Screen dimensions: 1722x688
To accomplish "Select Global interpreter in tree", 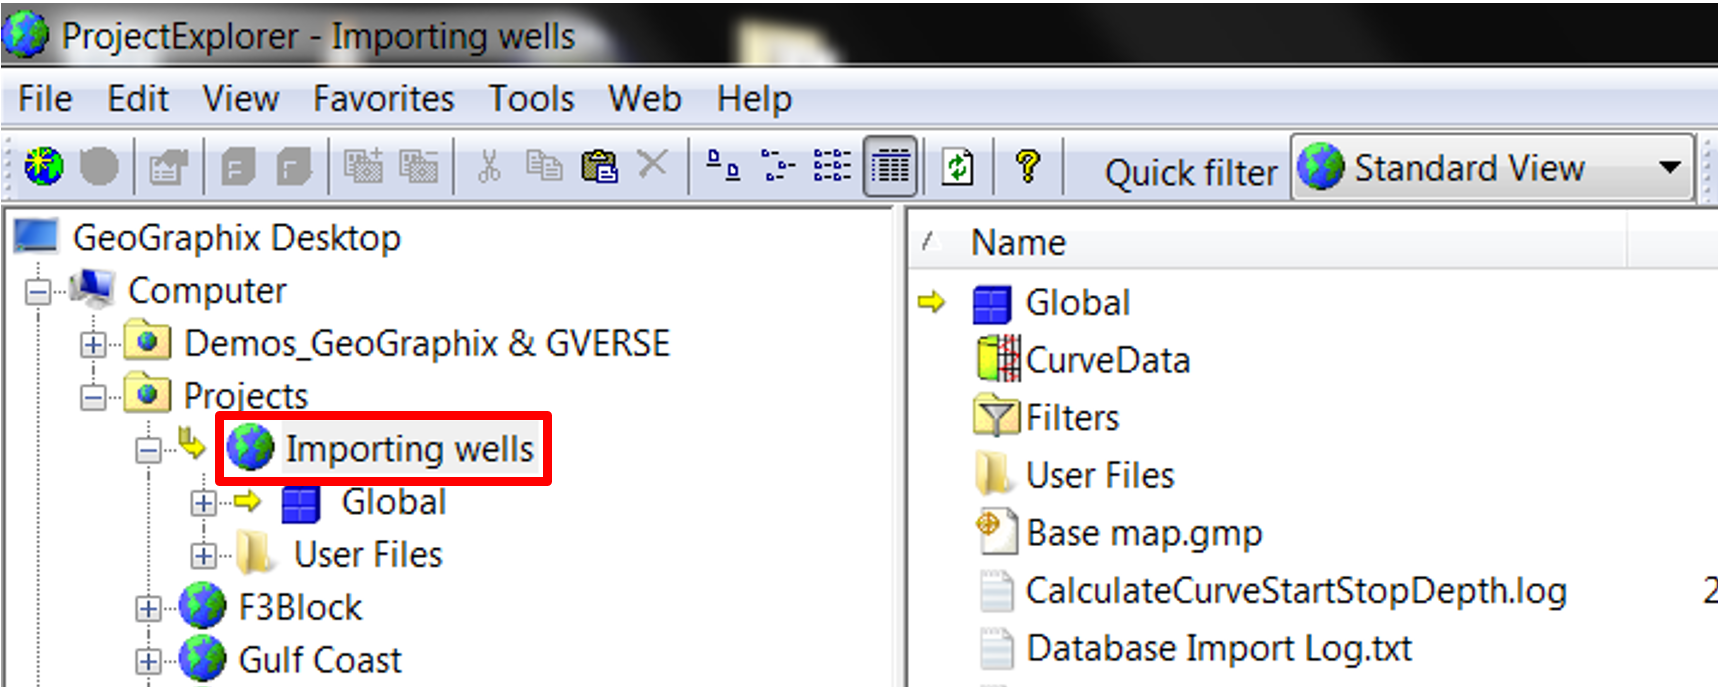I will pos(394,502).
